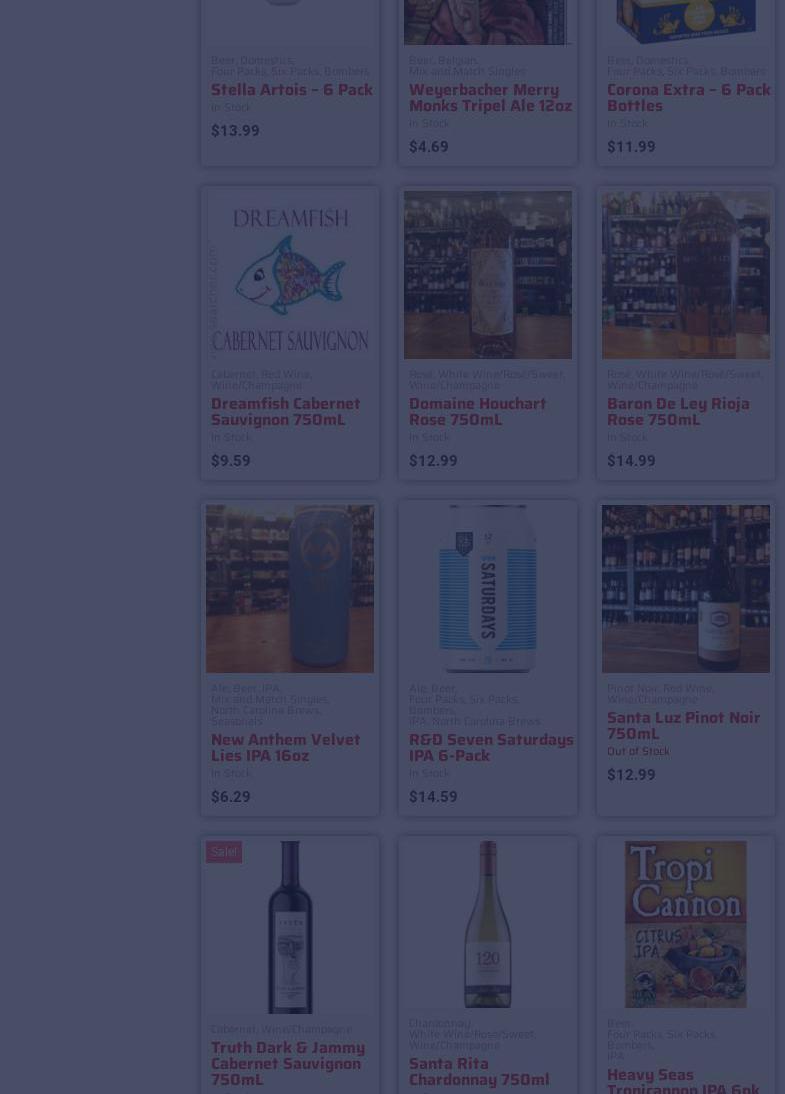785x1094 pixels.
Task: Open Baron De Ley Rioja Rose title
Action: (x=678, y=412)
